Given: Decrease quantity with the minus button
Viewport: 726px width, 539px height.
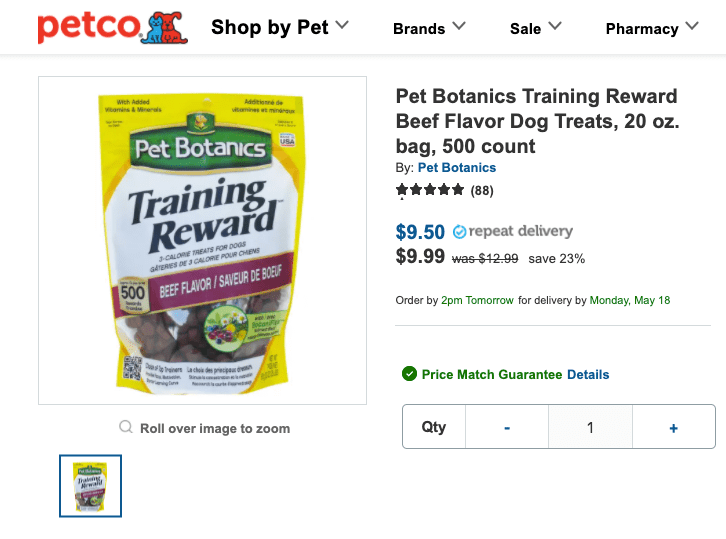Looking at the screenshot, I should point(507,428).
